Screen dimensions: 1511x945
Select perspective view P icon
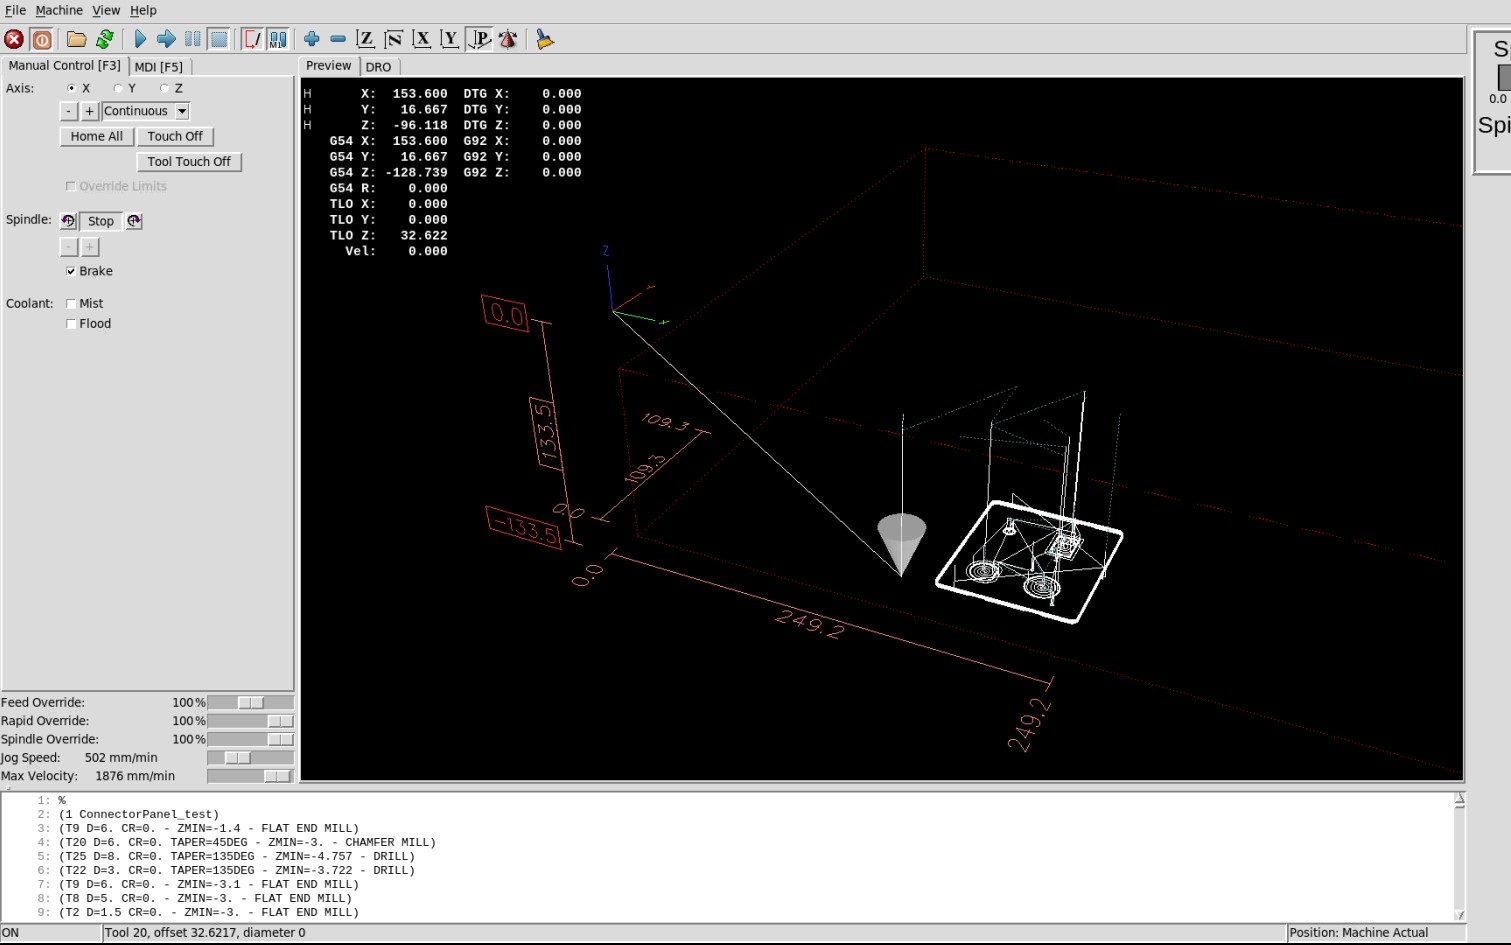[x=480, y=39]
